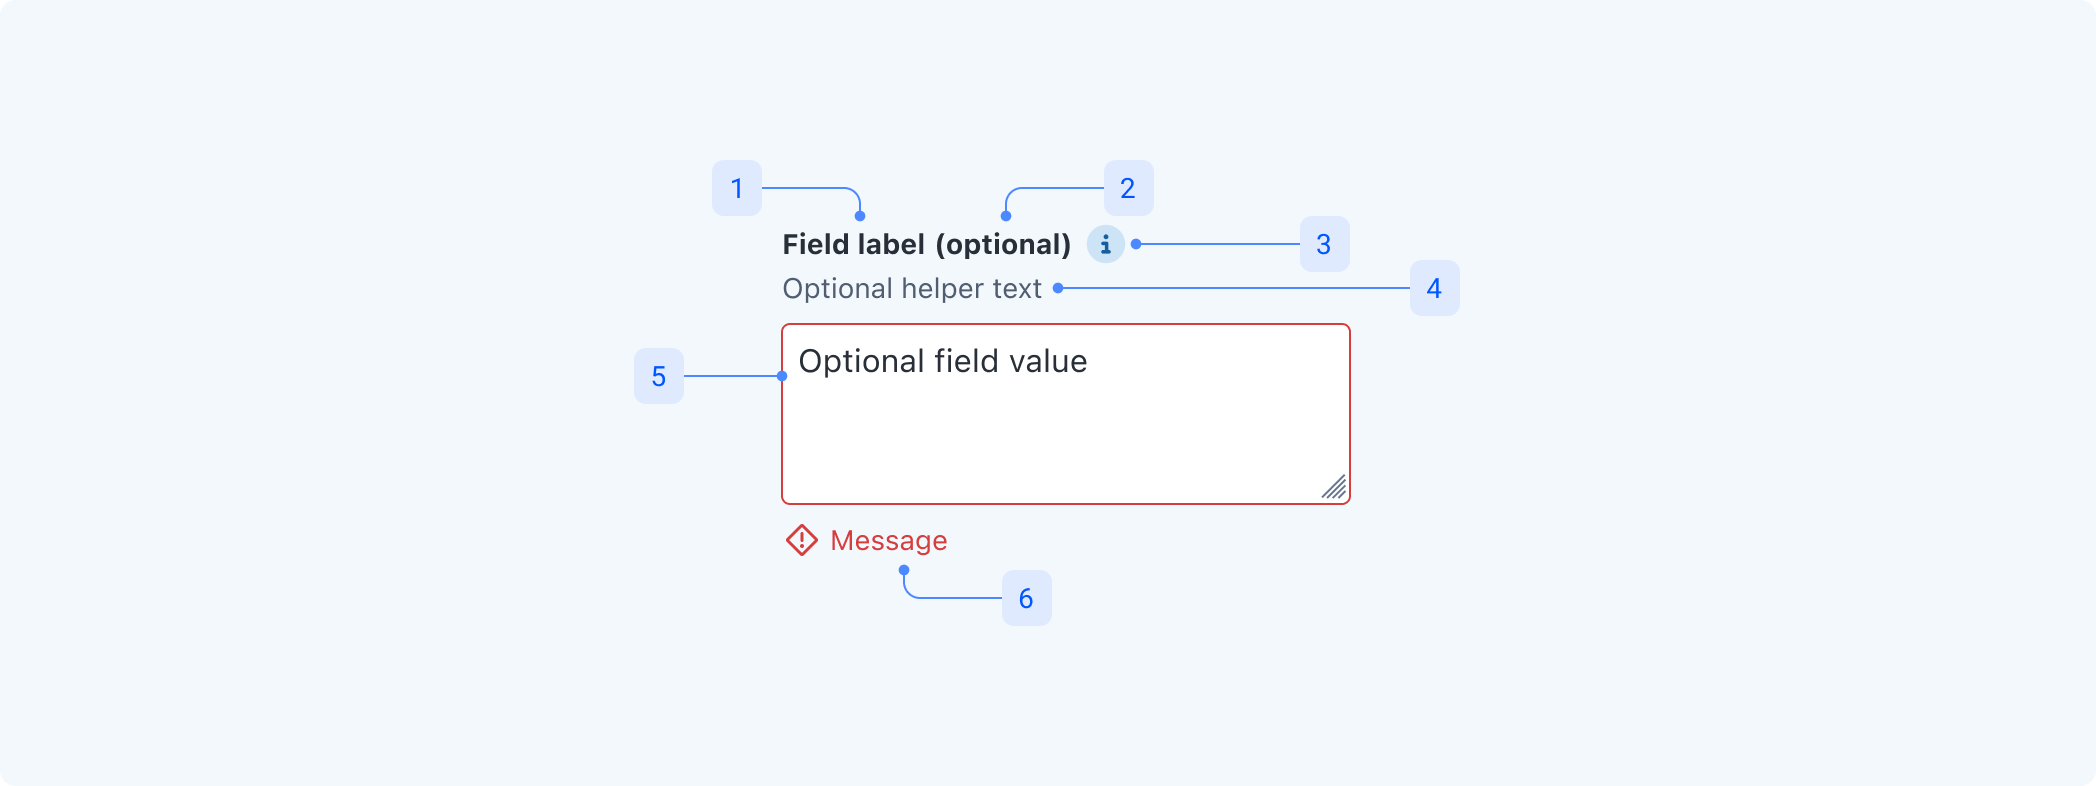Click the 'Optional helper text' line

(x=912, y=289)
